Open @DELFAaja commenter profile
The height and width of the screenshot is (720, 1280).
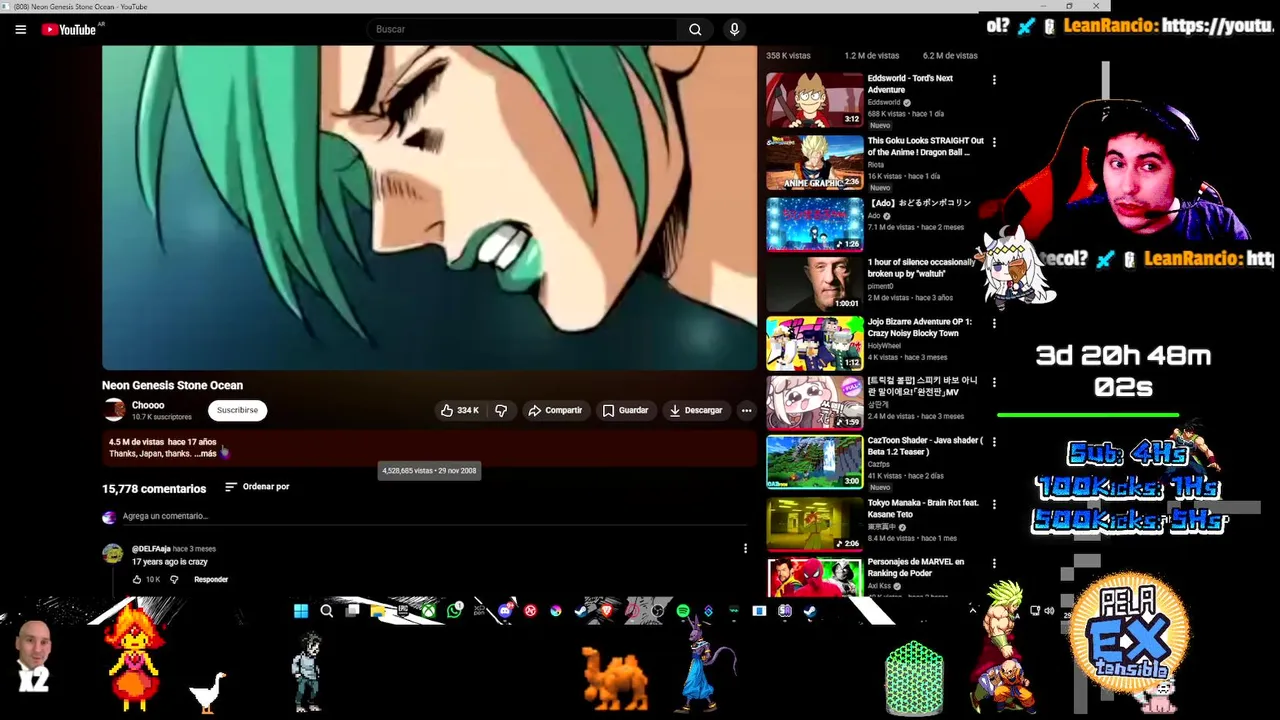[x=151, y=549]
